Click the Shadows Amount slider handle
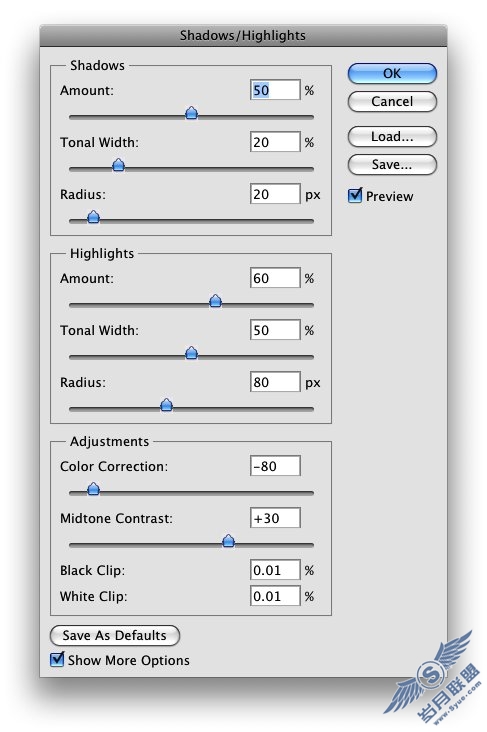Viewport: 487px width, 732px height. point(191,113)
